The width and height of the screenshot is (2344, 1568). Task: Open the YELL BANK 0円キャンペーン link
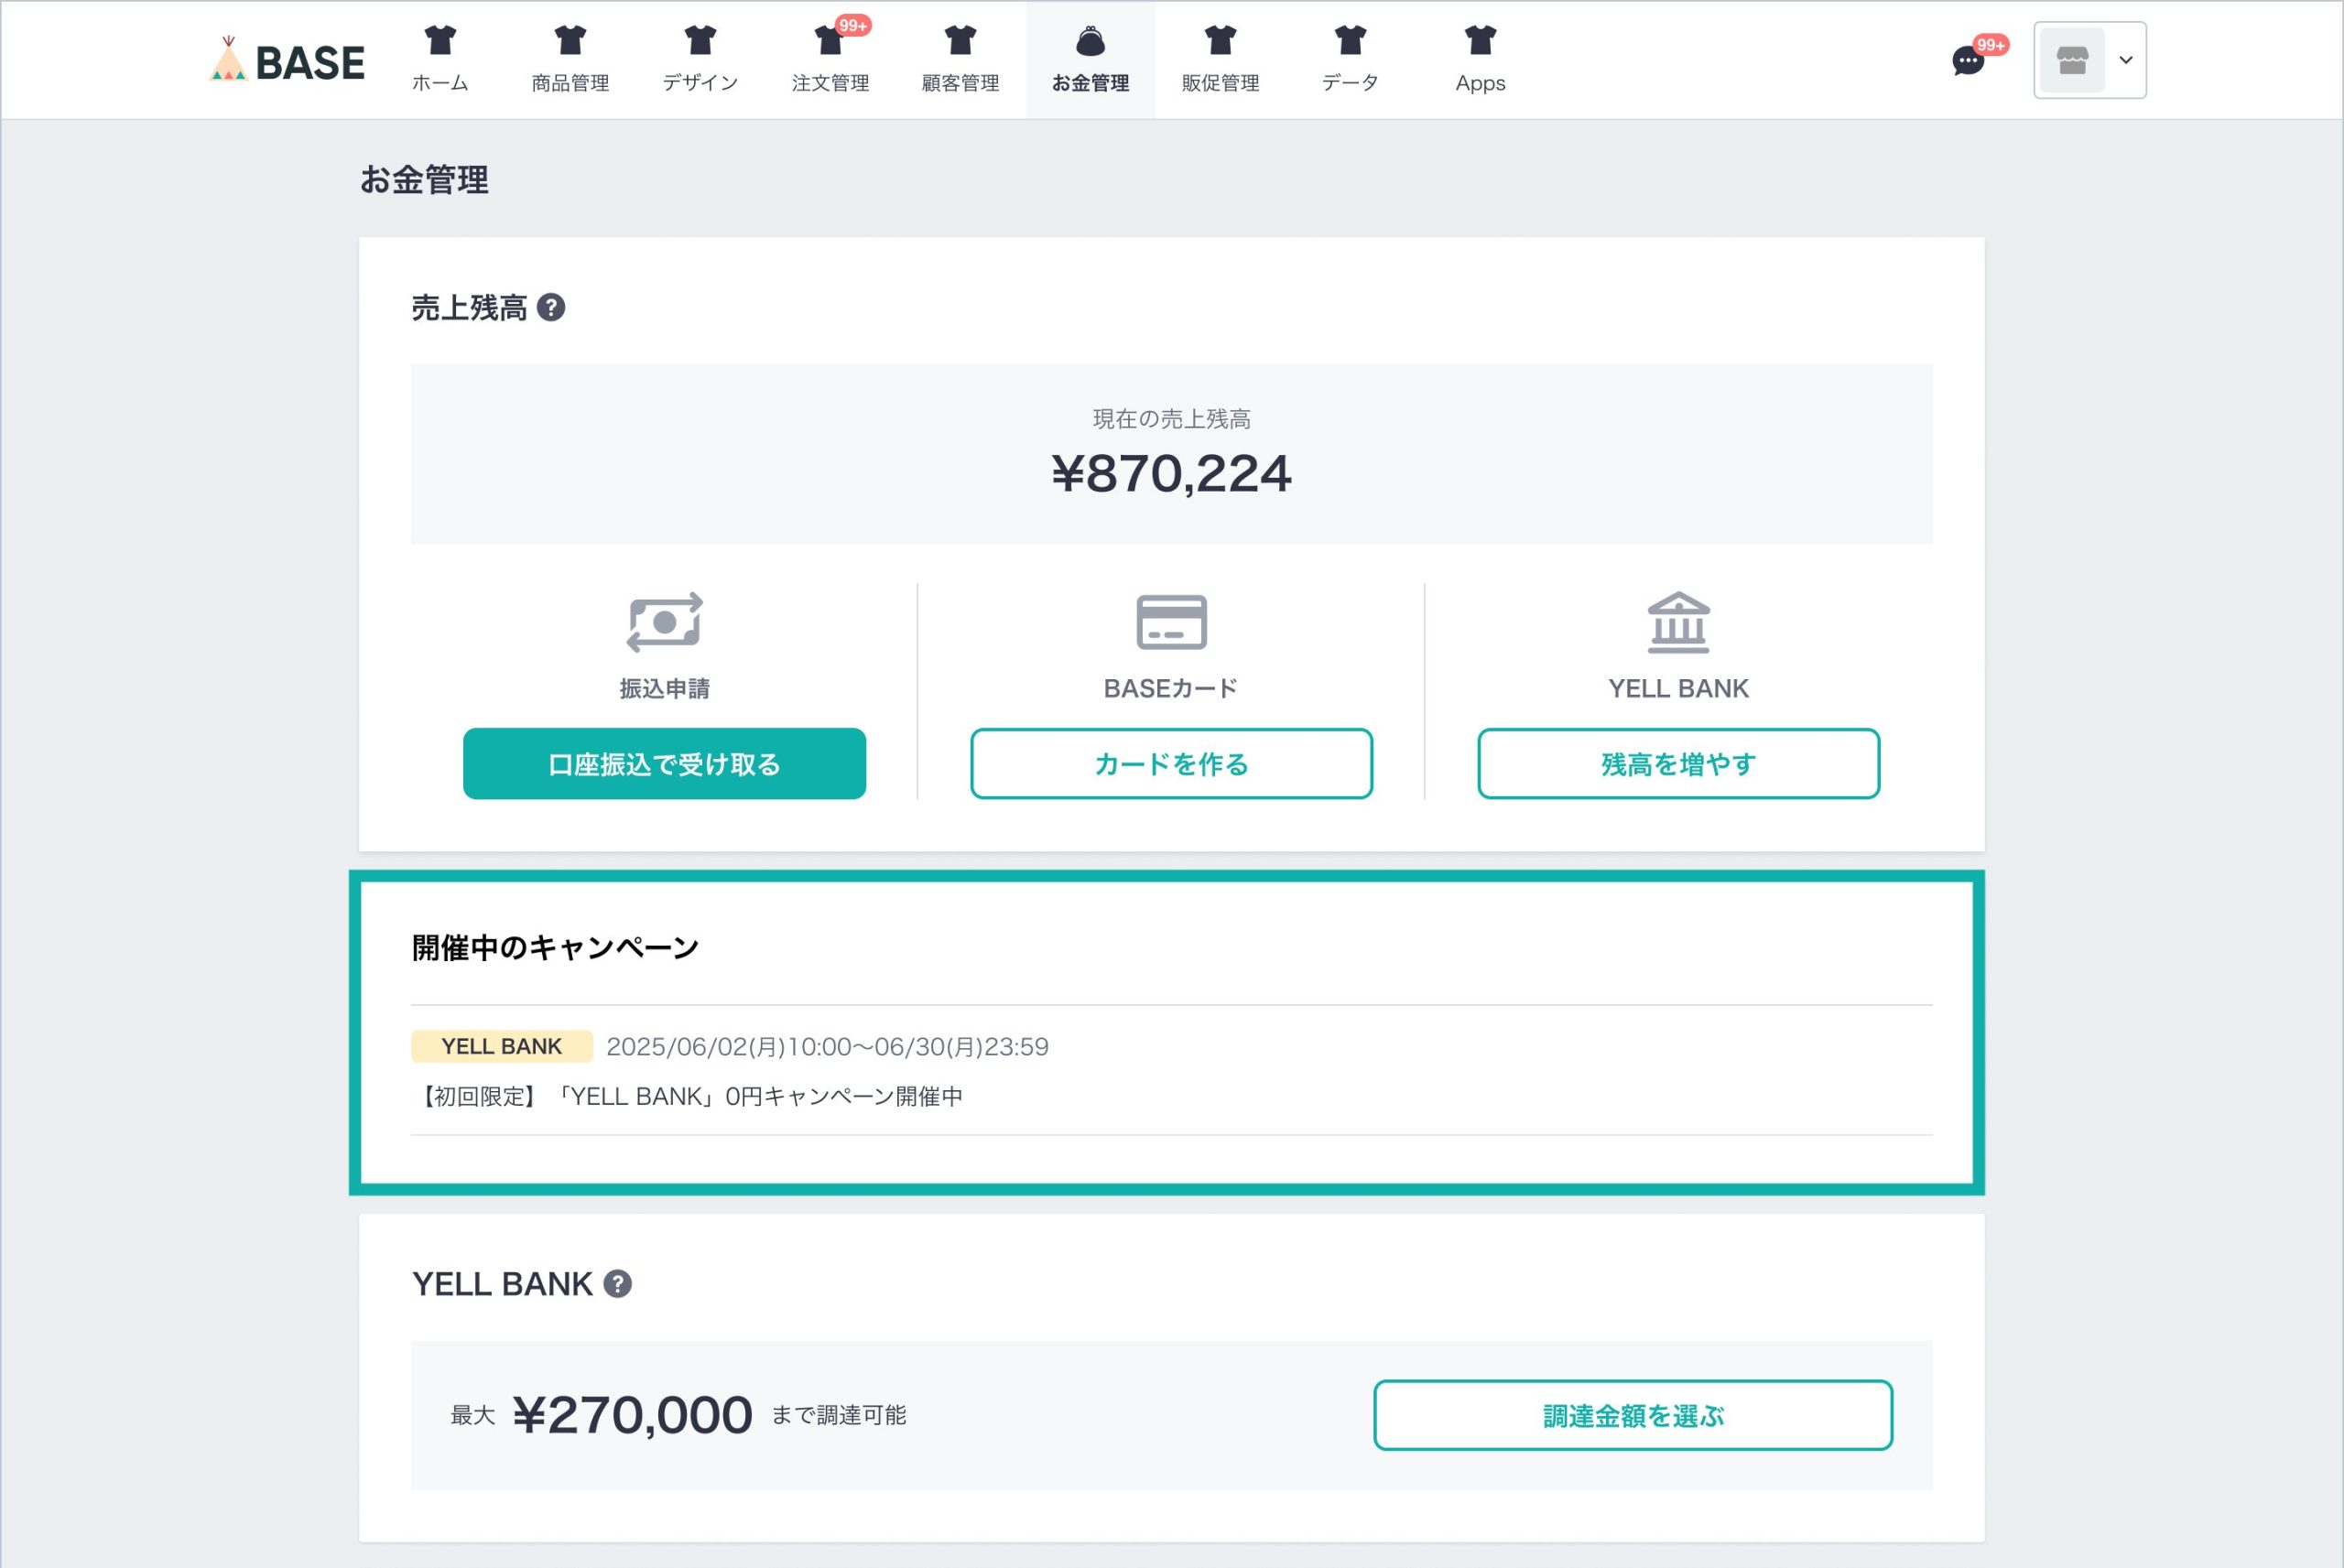(688, 1096)
